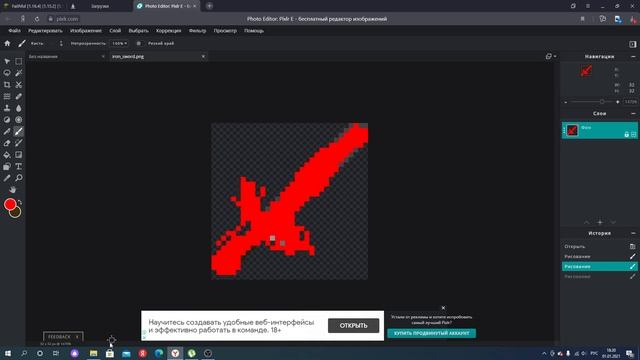
Task: Select the Cutout scissors tool
Action: click(x=19, y=85)
